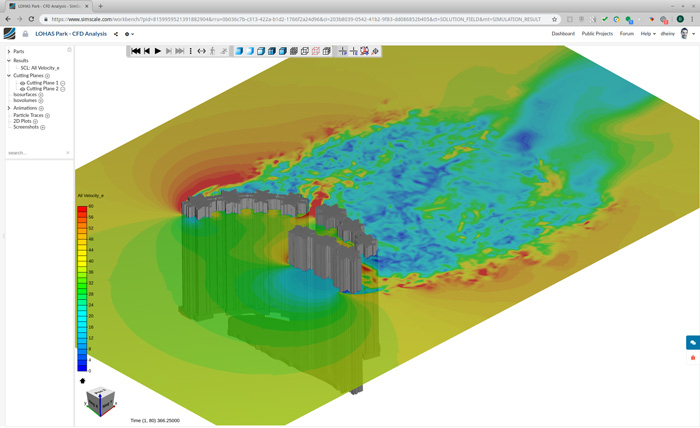Go to Public Projects
700x428 pixels.
(x=597, y=34)
